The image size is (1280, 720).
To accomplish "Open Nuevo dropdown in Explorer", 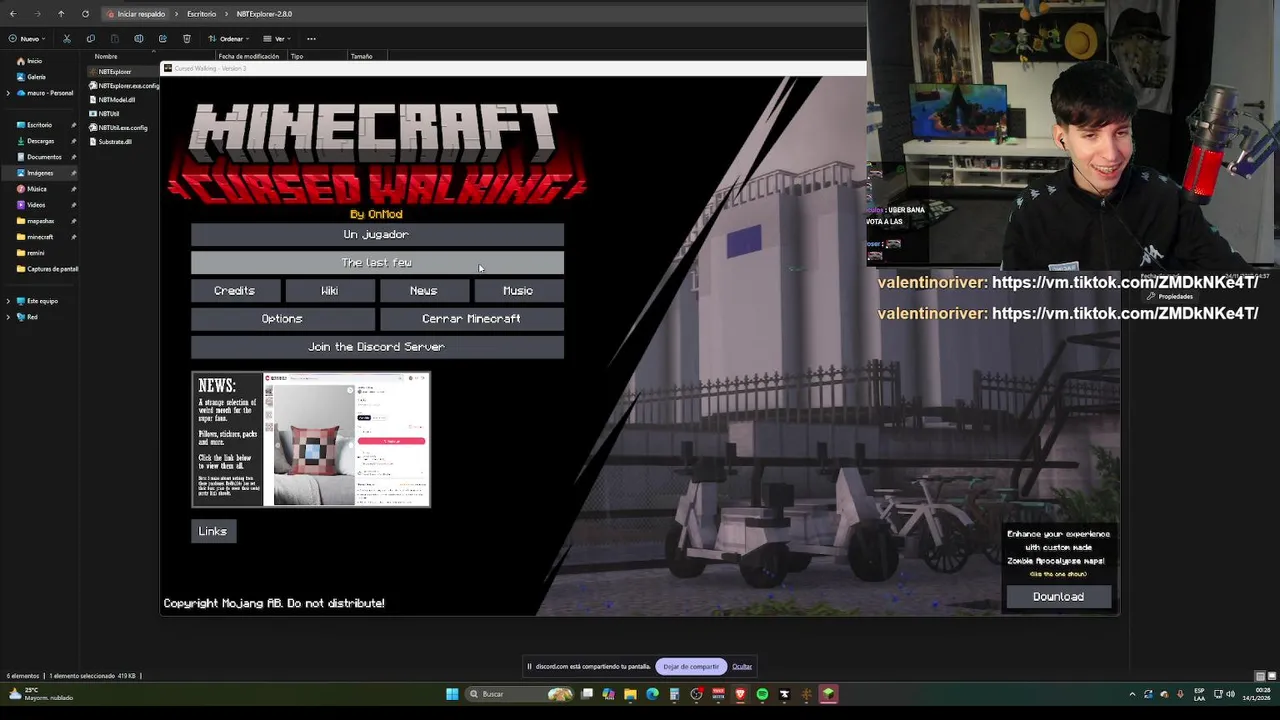I will (28, 39).
